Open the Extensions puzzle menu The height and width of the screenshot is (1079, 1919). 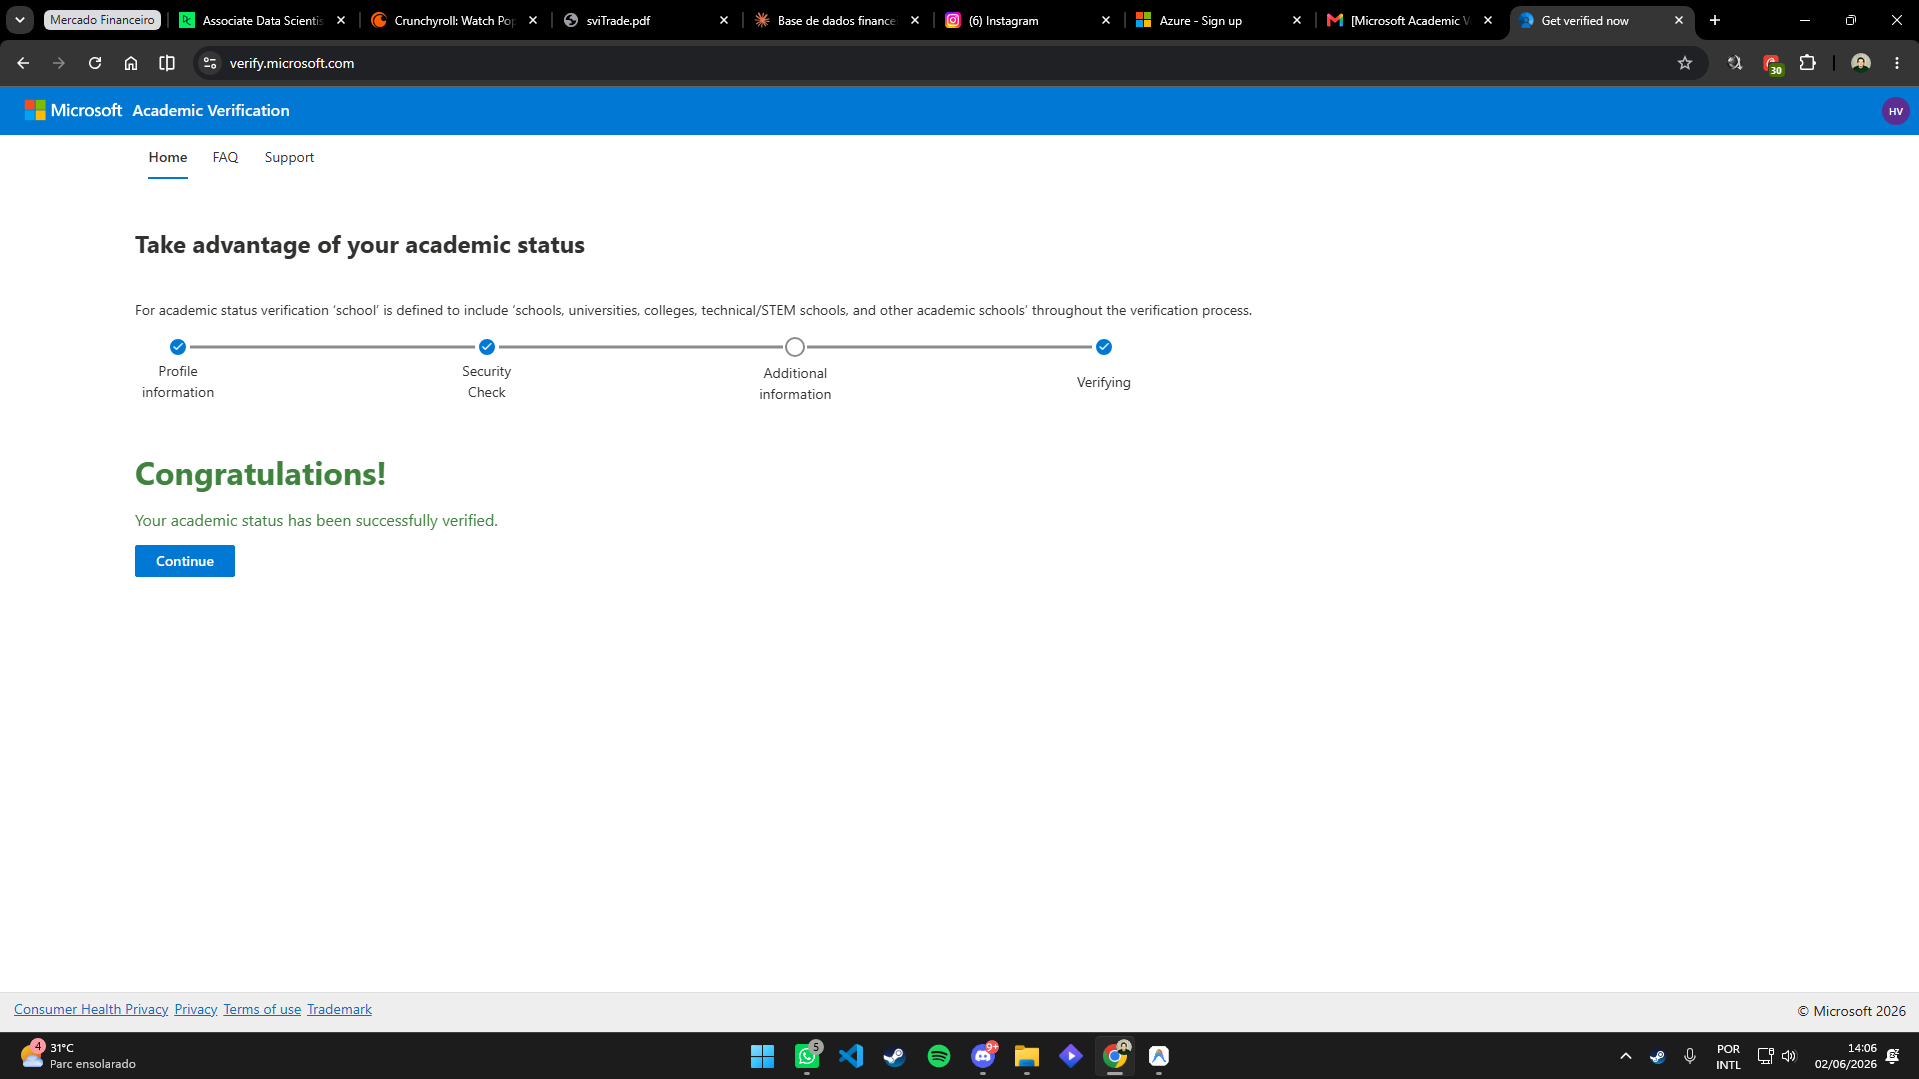tap(1808, 63)
